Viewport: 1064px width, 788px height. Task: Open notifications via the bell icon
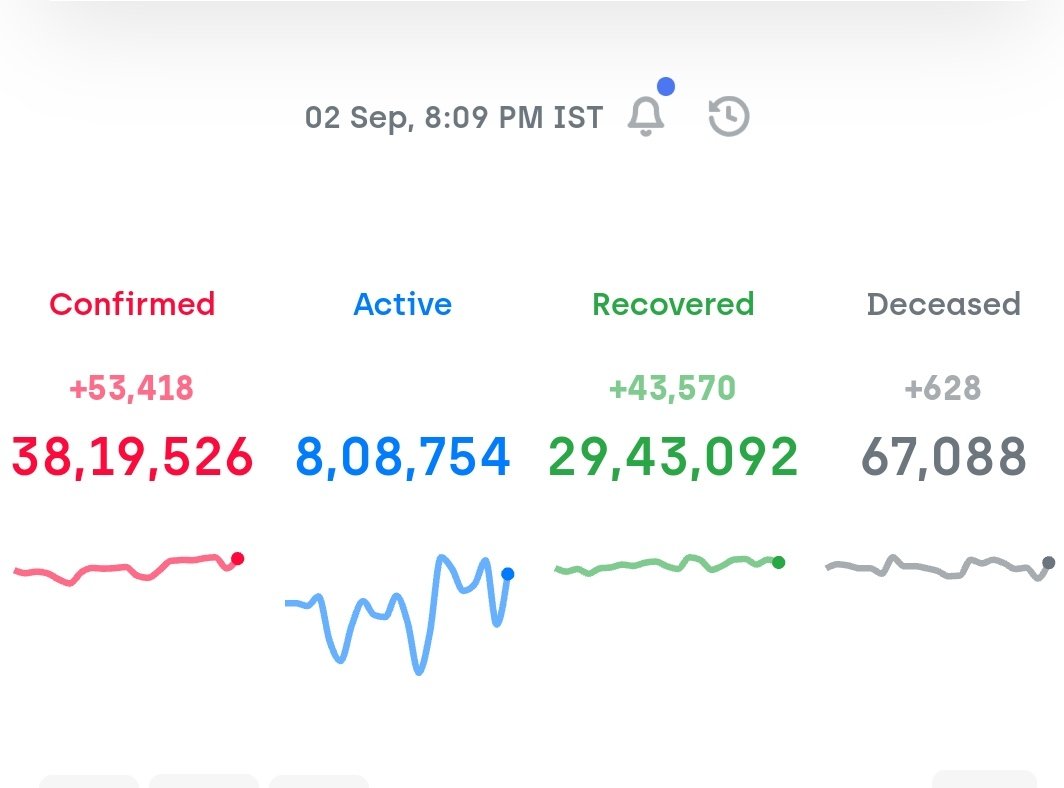click(x=646, y=115)
